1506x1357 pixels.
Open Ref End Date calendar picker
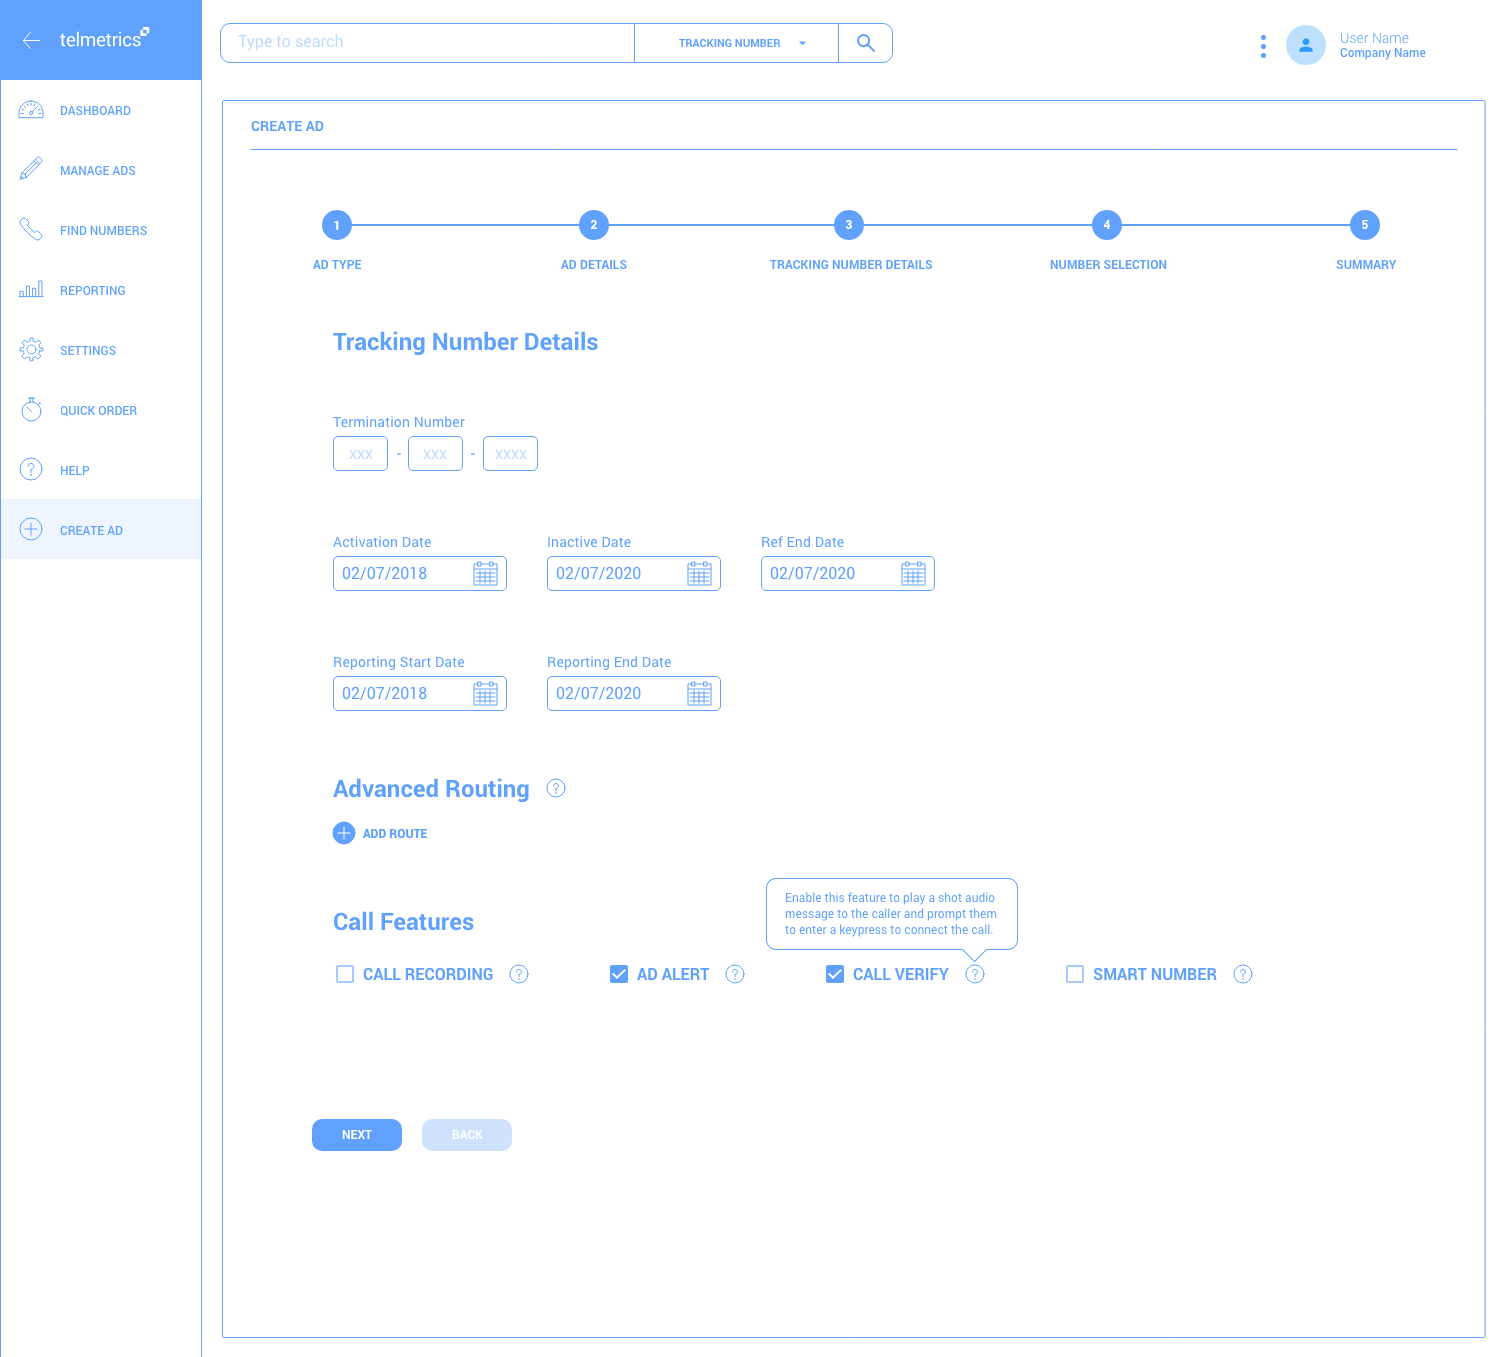[913, 574]
